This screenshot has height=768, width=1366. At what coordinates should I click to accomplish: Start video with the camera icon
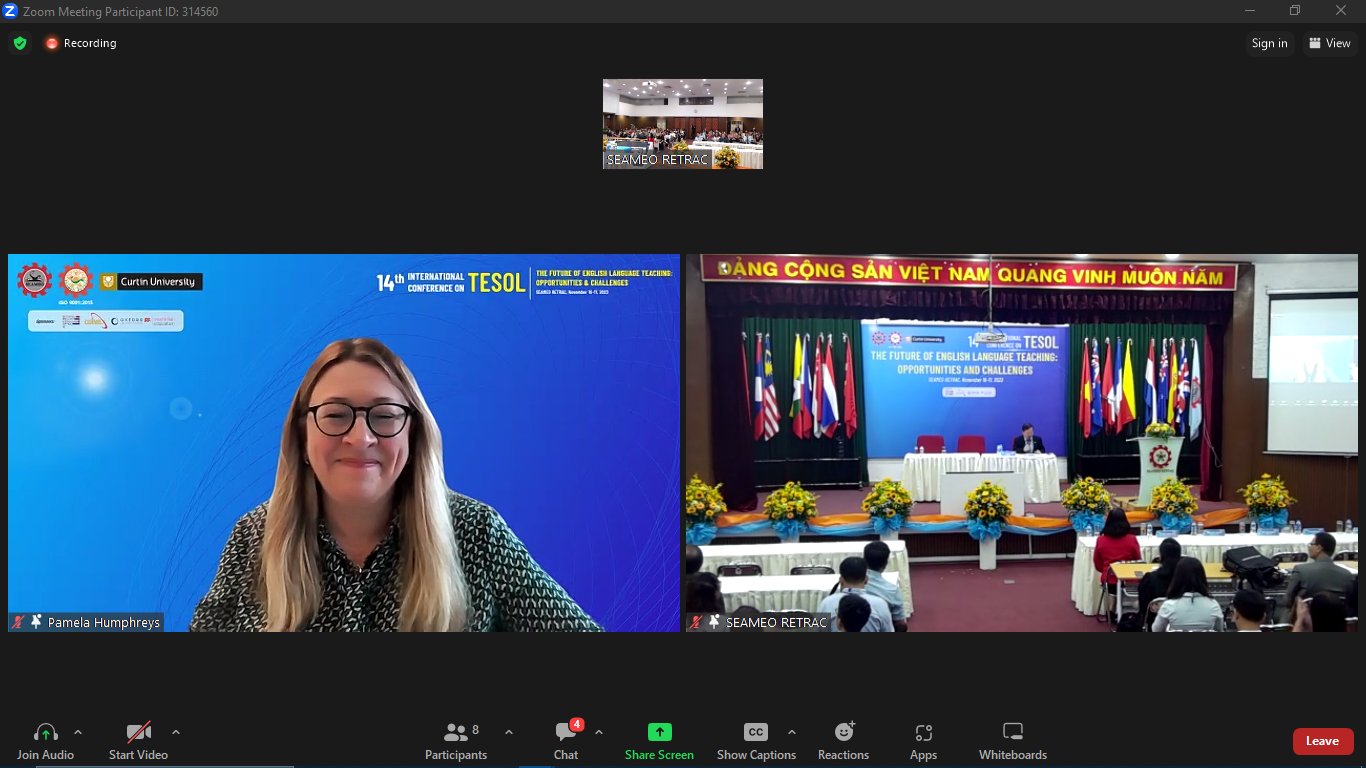pyautogui.click(x=138, y=732)
